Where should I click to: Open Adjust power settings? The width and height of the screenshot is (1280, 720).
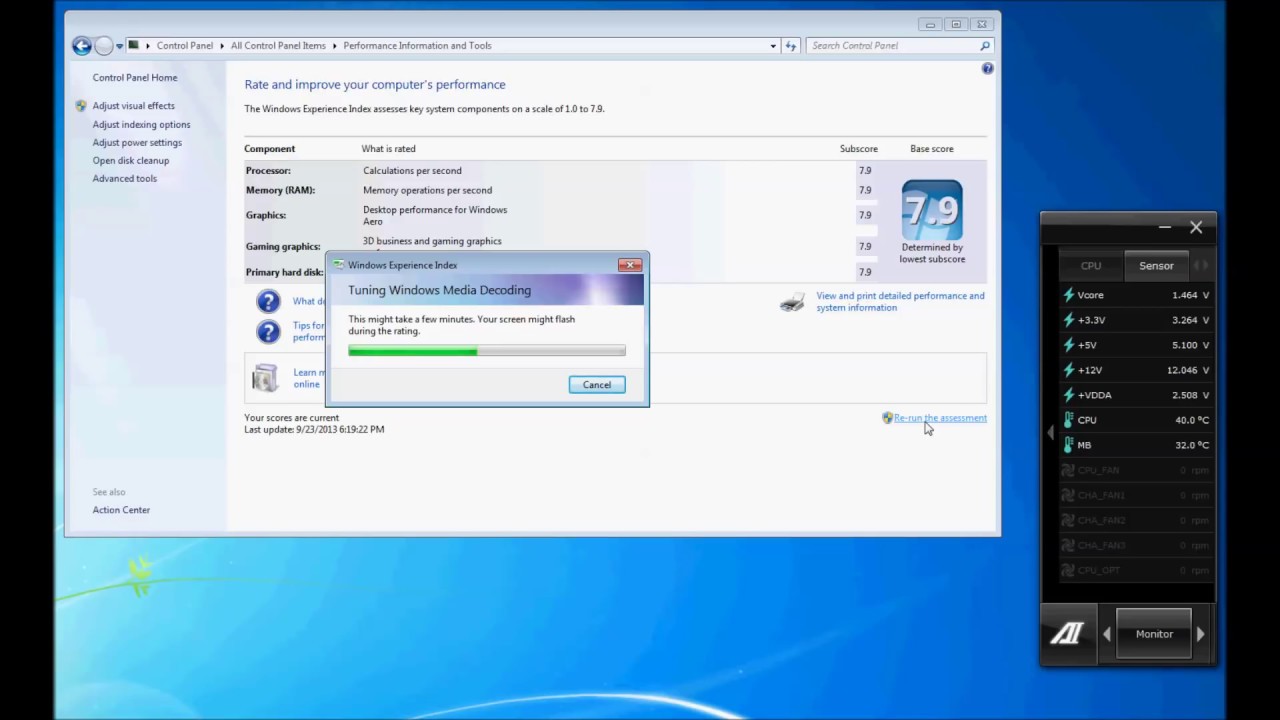coord(137,143)
